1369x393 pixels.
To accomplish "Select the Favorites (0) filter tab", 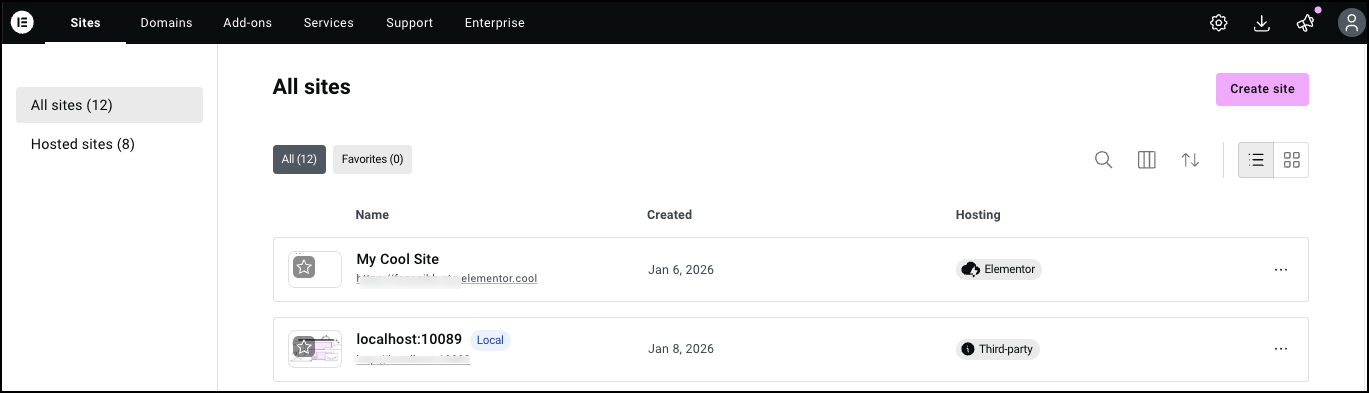I will (372, 159).
